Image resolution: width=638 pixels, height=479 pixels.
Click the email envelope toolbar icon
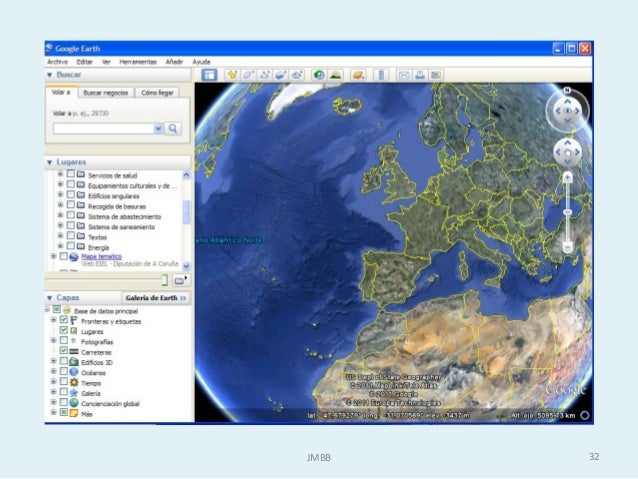click(404, 75)
